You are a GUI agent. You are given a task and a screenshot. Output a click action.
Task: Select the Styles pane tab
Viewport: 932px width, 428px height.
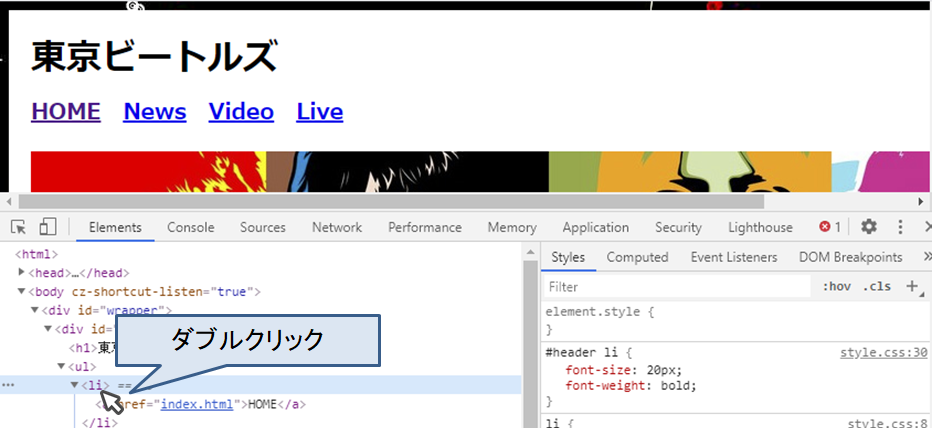(x=568, y=257)
